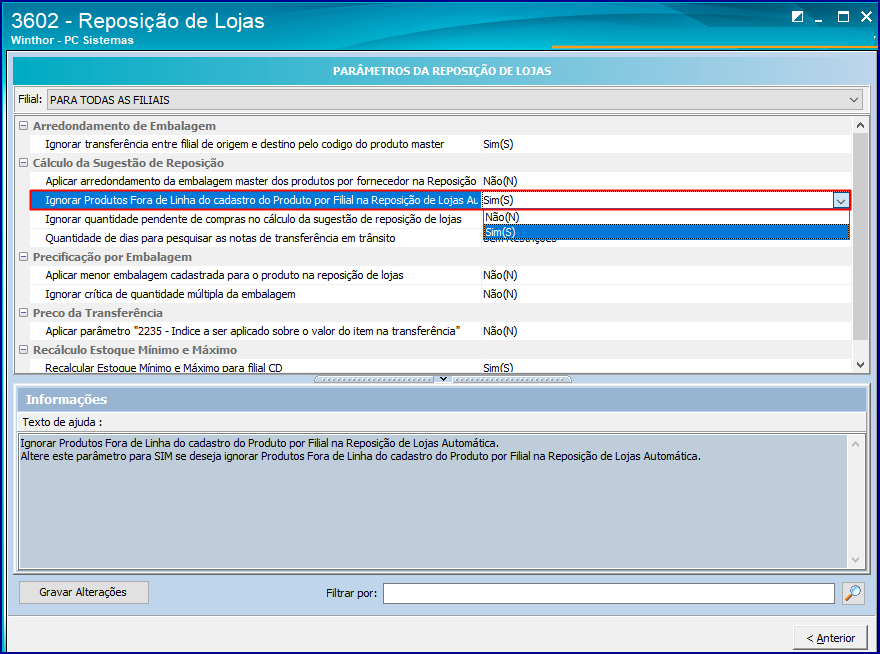Image resolution: width=880 pixels, height=654 pixels.
Task: Click the Filtrar por input field
Action: pos(609,593)
